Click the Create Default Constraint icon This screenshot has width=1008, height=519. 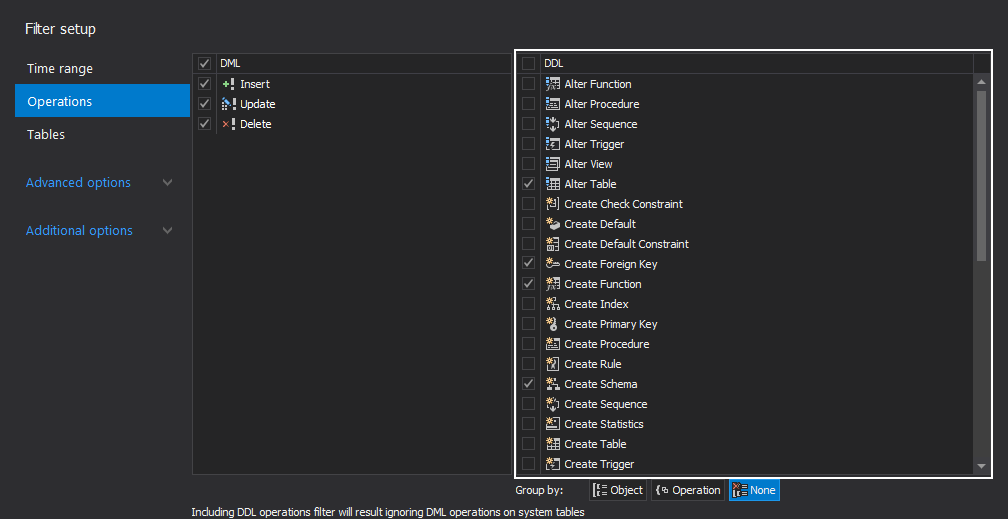[x=552, y=244]
